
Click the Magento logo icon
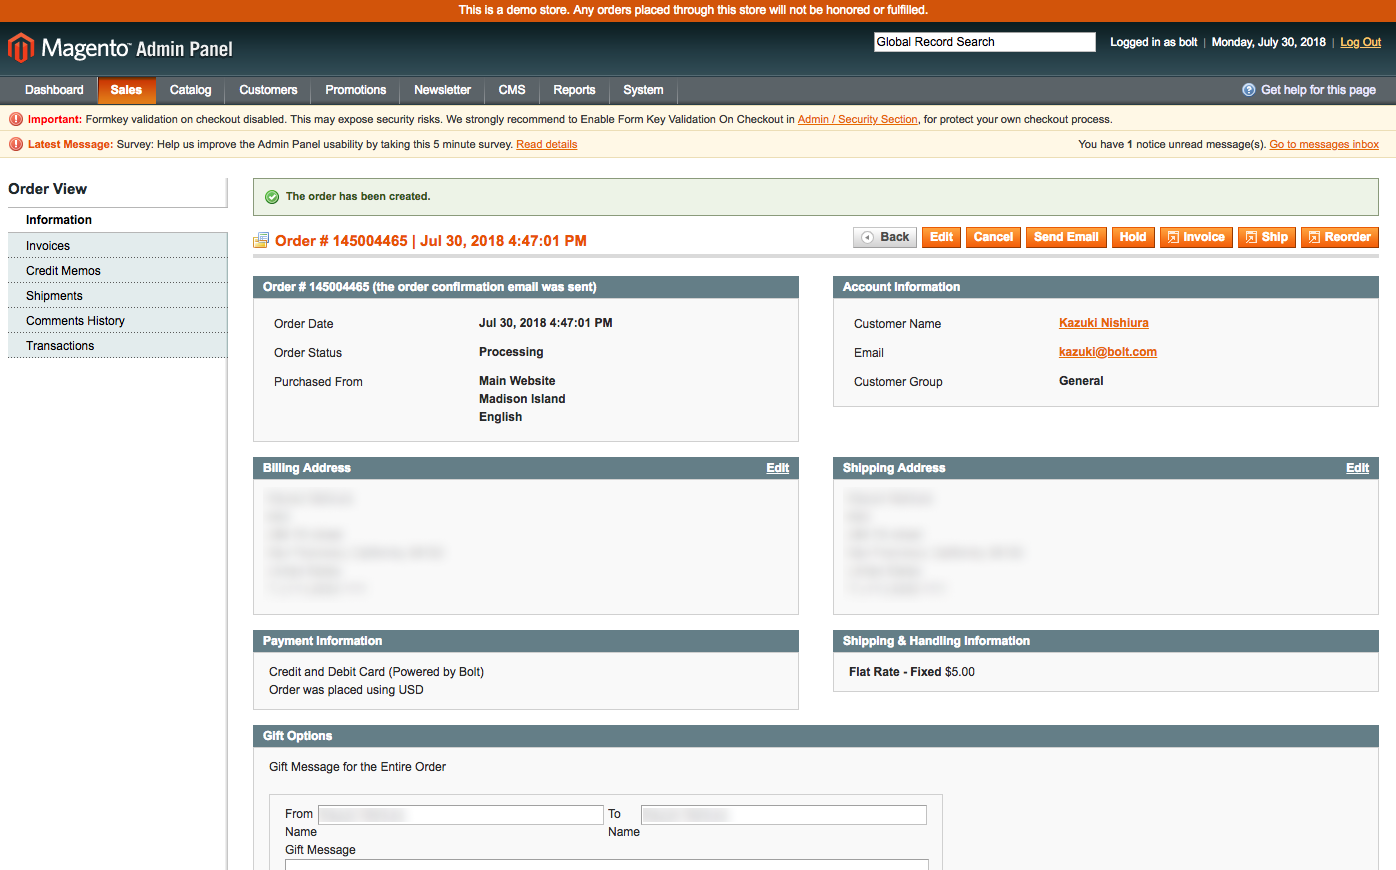click(x=21, y=47)
